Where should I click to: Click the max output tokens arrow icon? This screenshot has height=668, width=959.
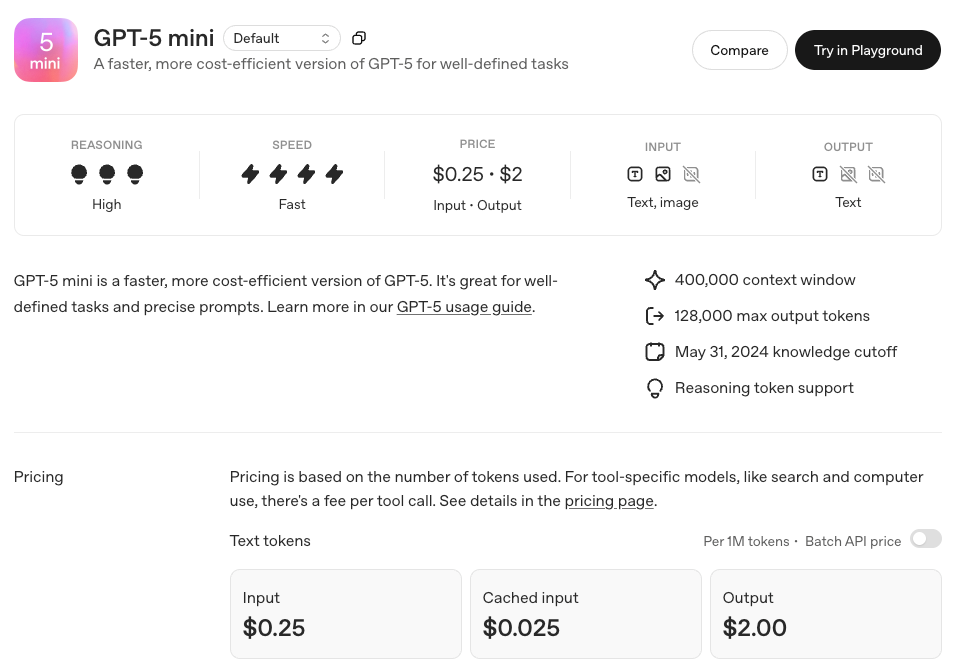(x=655, y=316)
